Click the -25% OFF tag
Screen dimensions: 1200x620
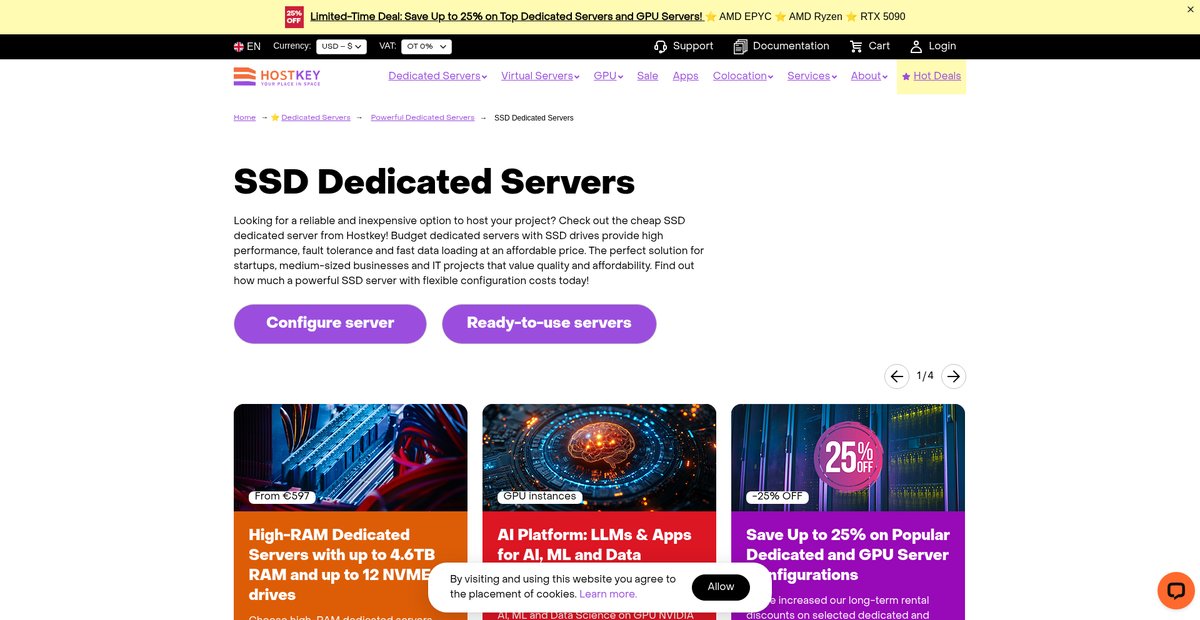point(777,496)
